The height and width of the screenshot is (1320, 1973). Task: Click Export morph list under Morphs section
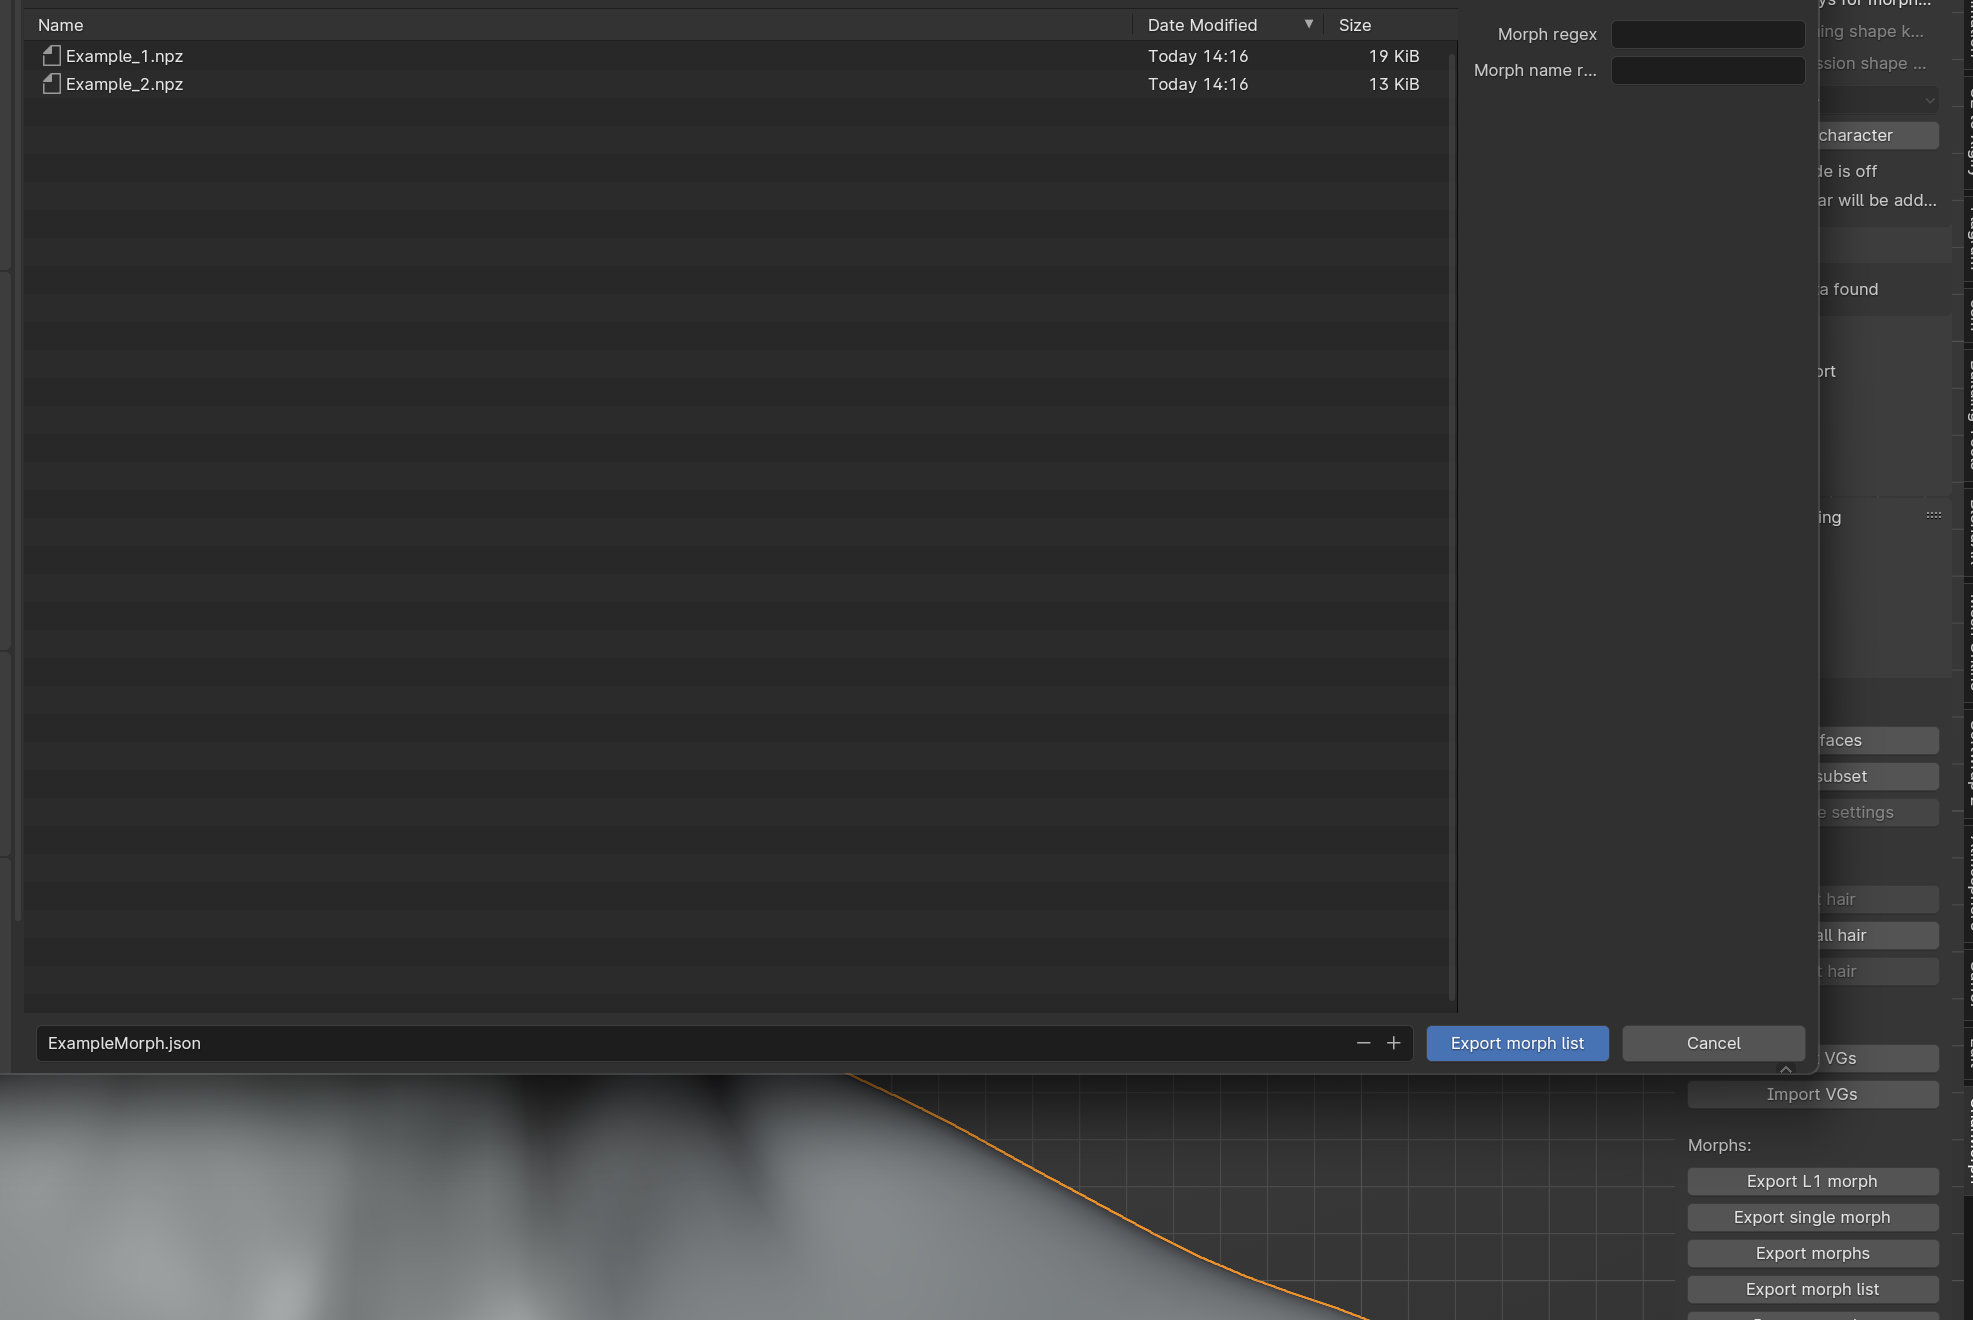(1812, 1289)
